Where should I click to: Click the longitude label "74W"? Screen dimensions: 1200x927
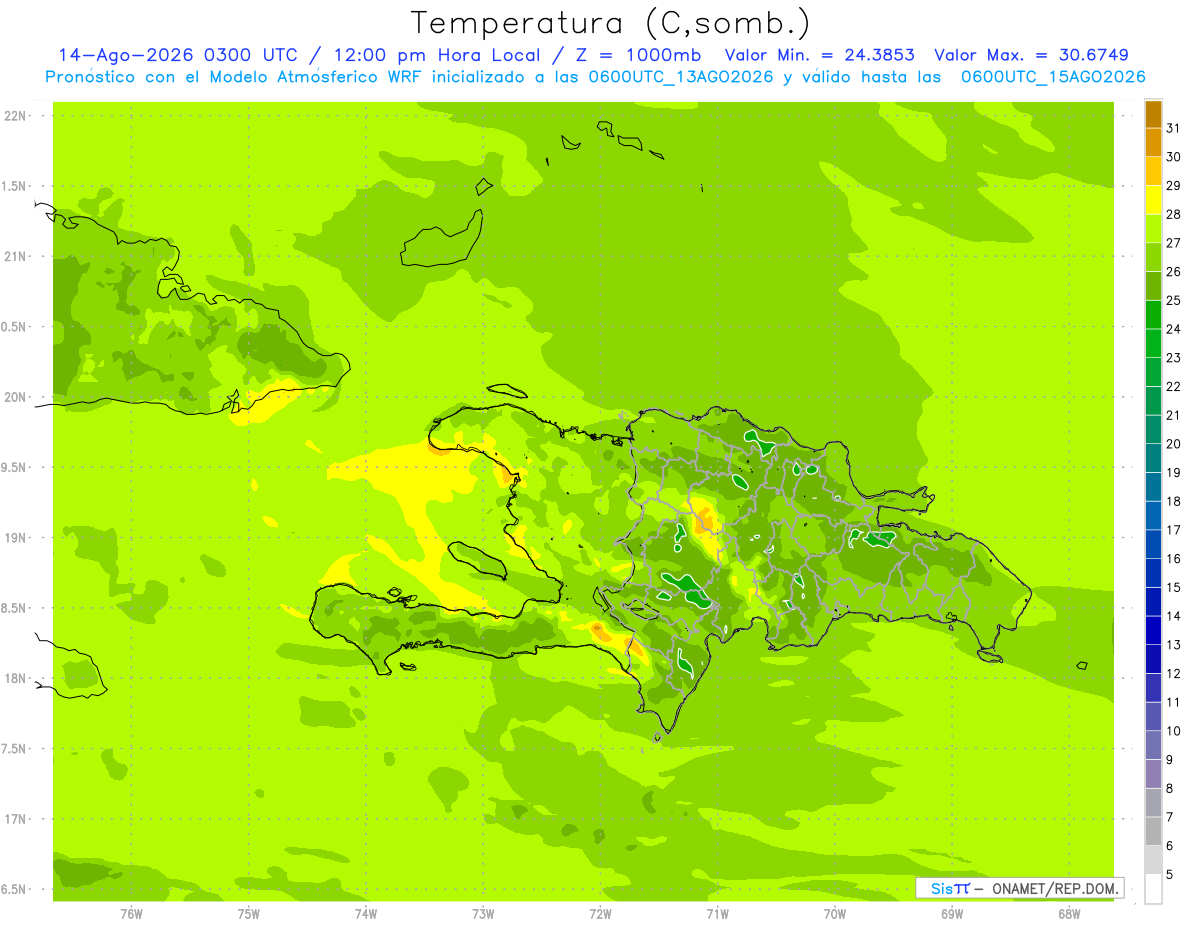click(366, 914)
